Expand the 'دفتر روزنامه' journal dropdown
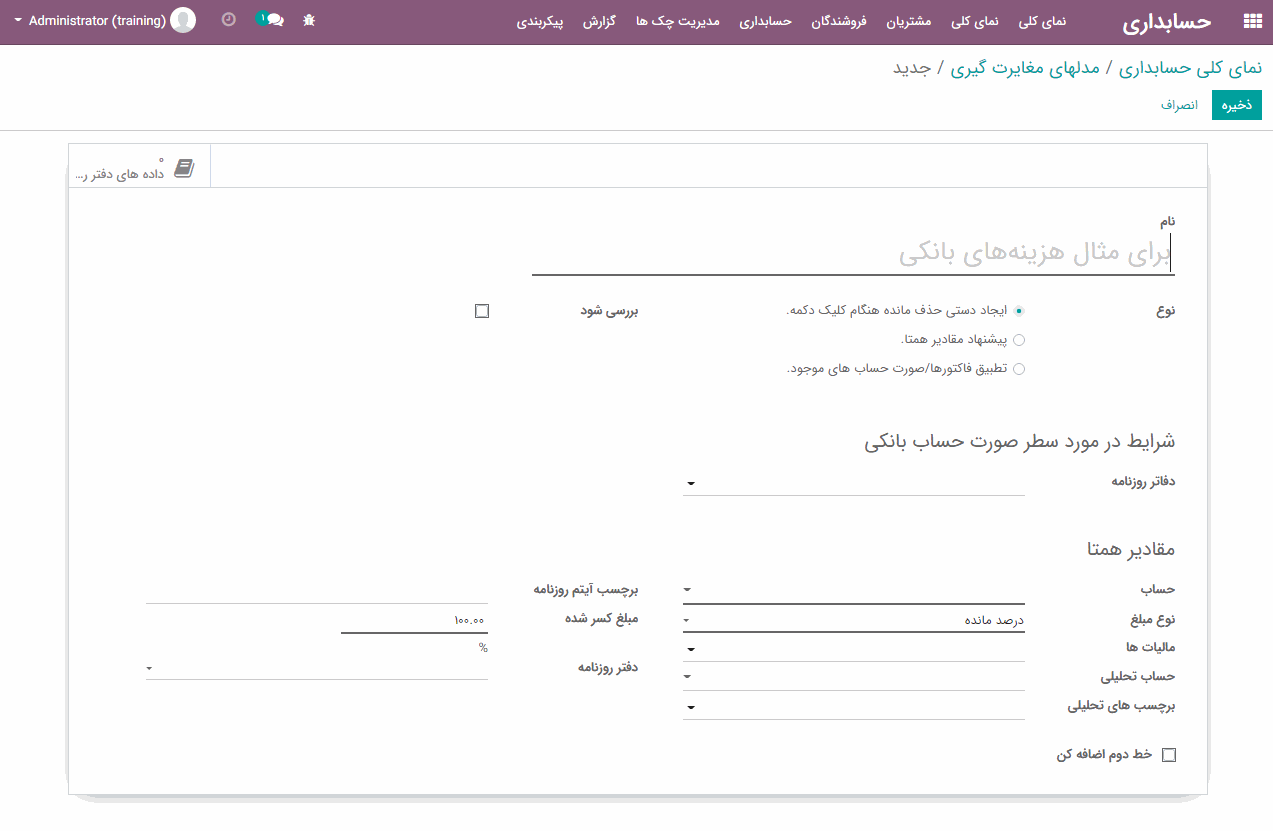 pyautogui.click(x=316, y=667)
